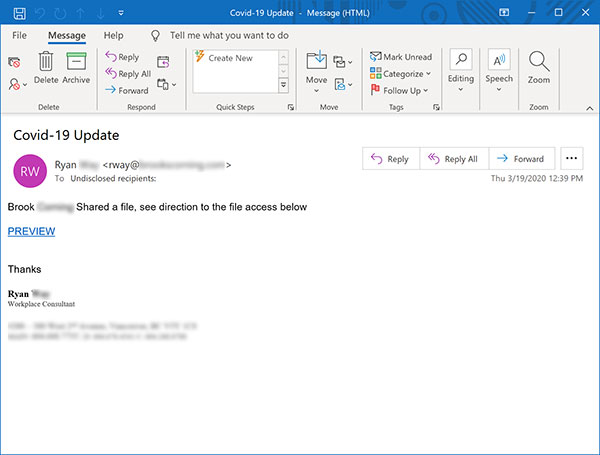The height and width of the screenshot is (455, 600).
Task: Open the More respond actions dropdown
Action: tap(167, 84)
